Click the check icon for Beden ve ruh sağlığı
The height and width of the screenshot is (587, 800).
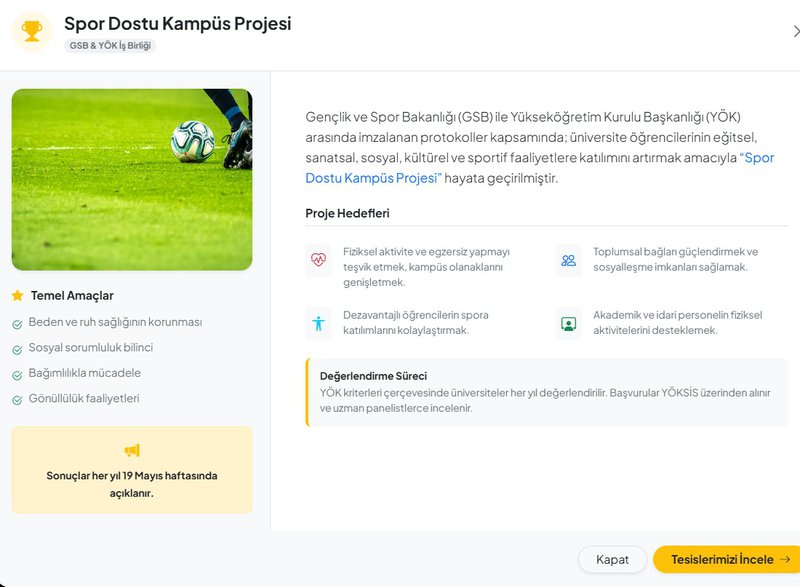pyautogui.click(x=18, y=324)
